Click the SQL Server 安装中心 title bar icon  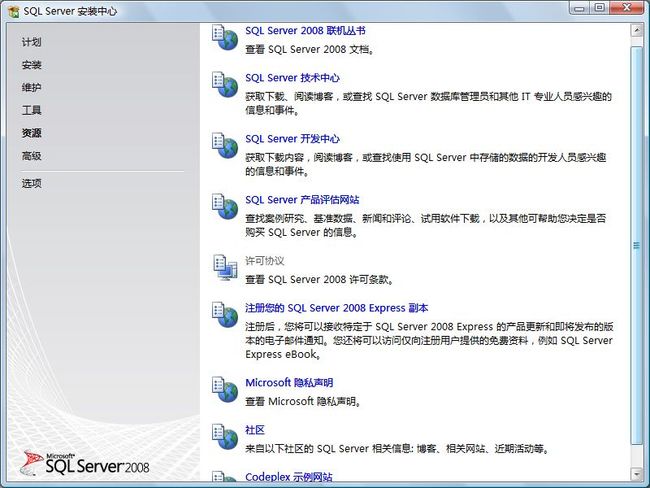coord(14,12)
